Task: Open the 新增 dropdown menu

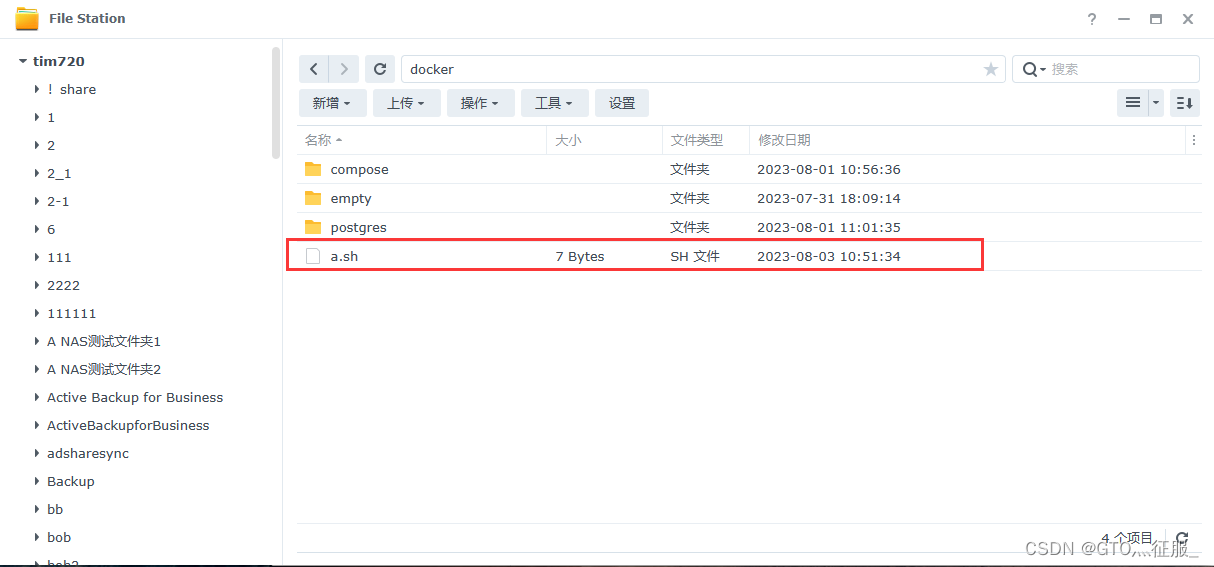Action: click(x=331, y=103)
